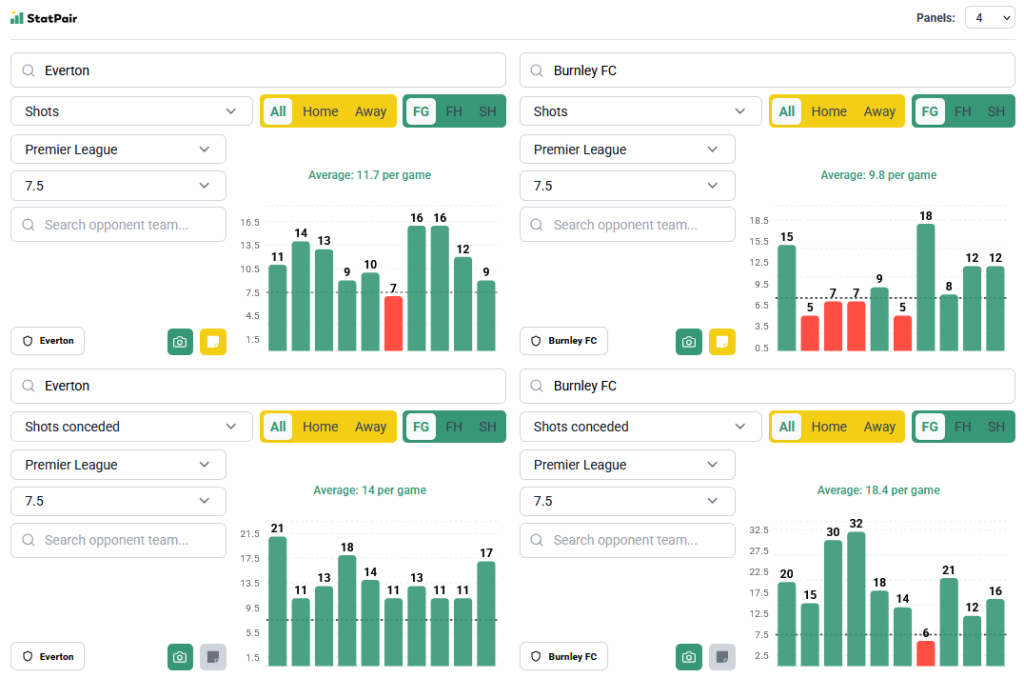The height and width of the screenshot is (678, 1024).
Task: Click the red 7-shot bar in Everton chart
Action: [394, 323]
